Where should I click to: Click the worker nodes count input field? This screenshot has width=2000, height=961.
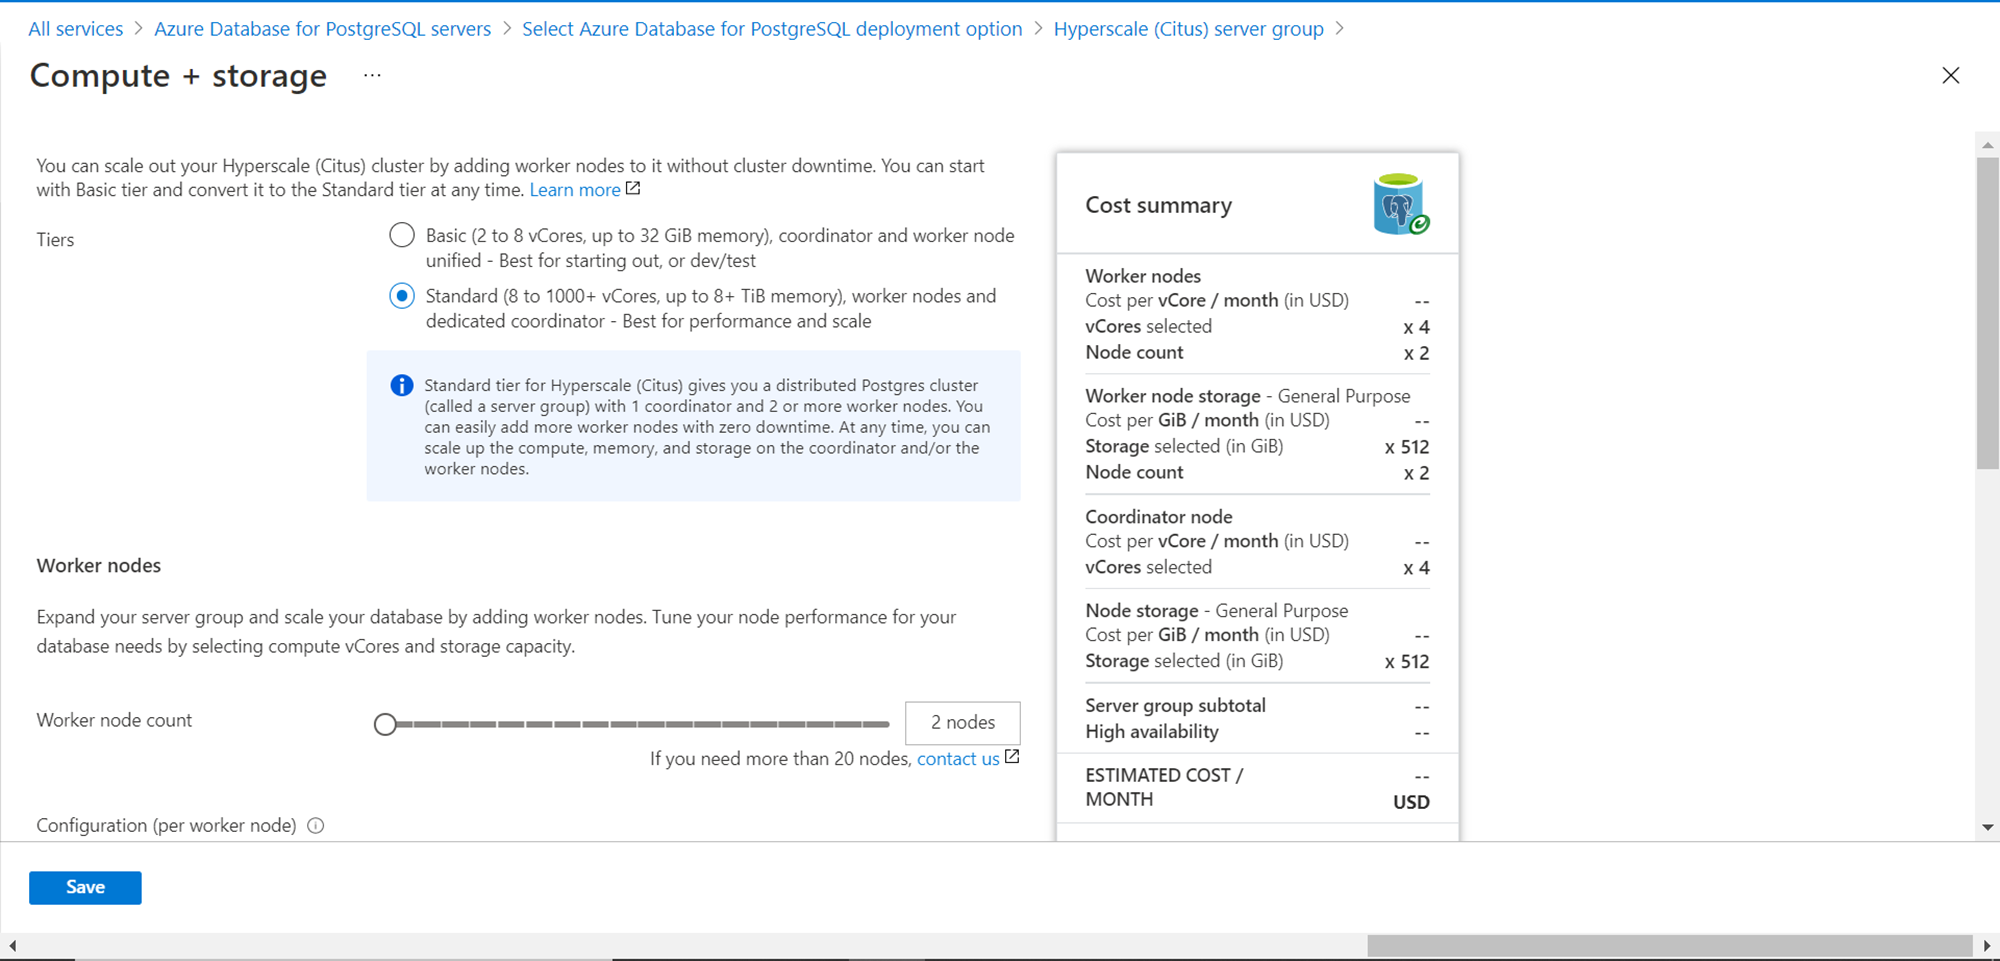(962, 723)
